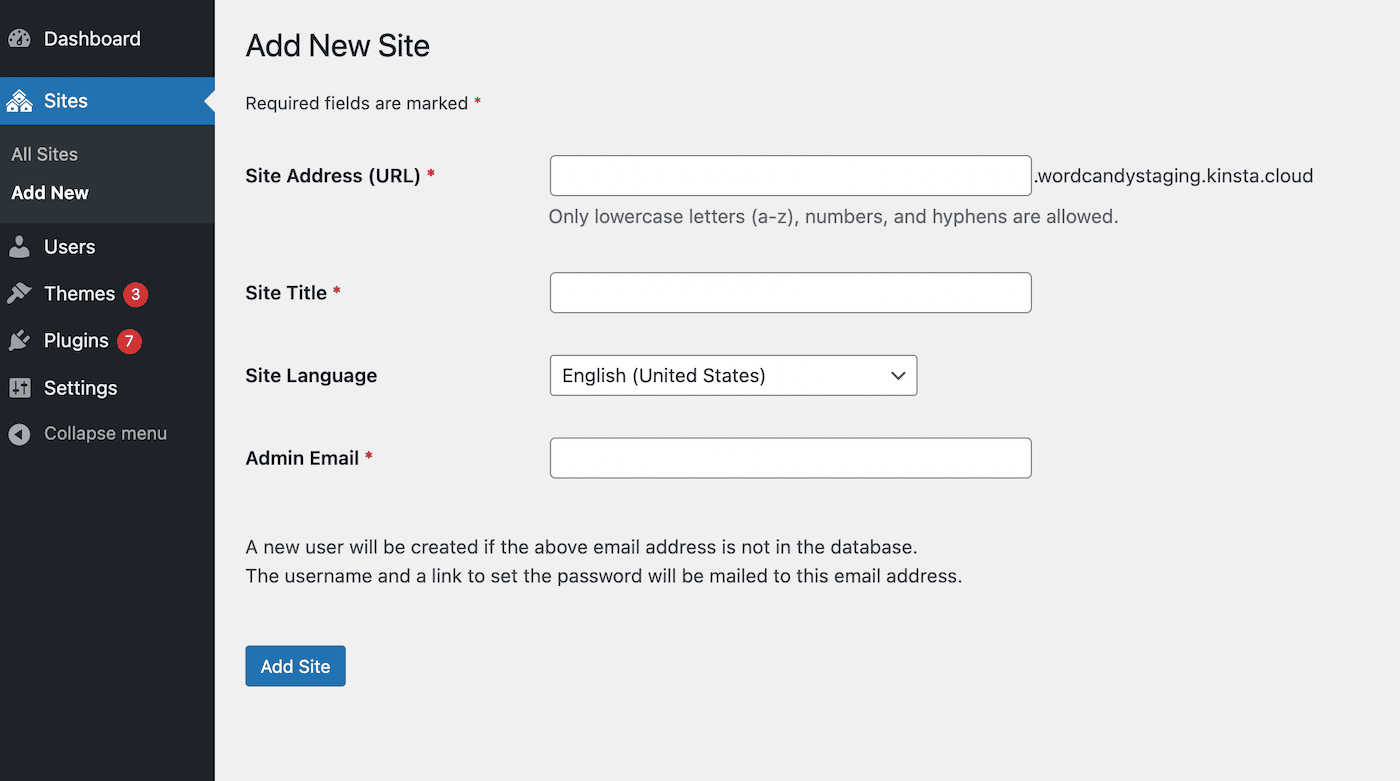Click the Sites houses icon
Screen dimensions: 1400x781
[19, 101]
